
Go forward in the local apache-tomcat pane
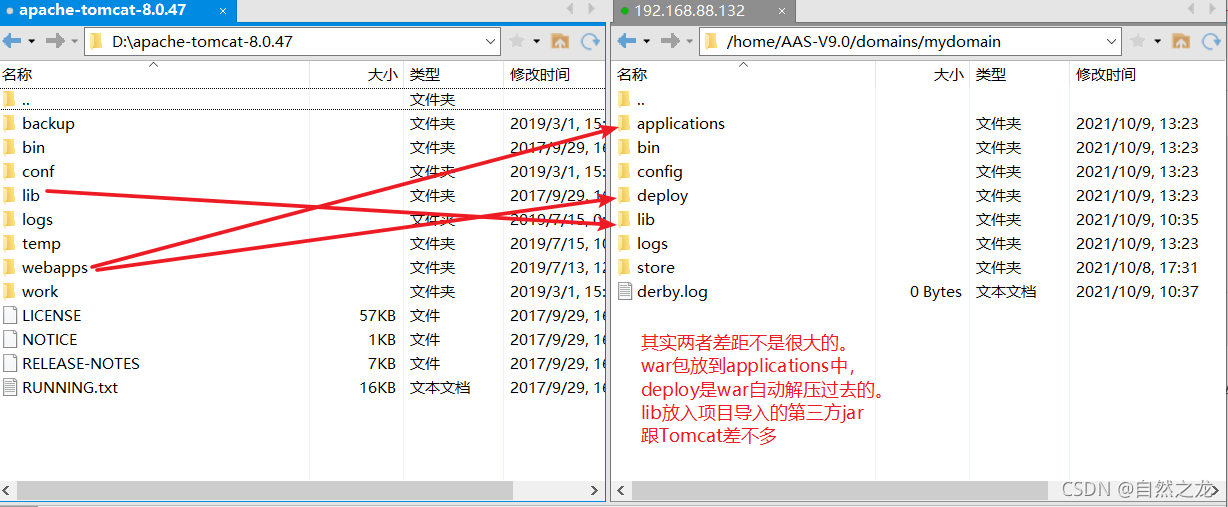[x=55, y=42]
